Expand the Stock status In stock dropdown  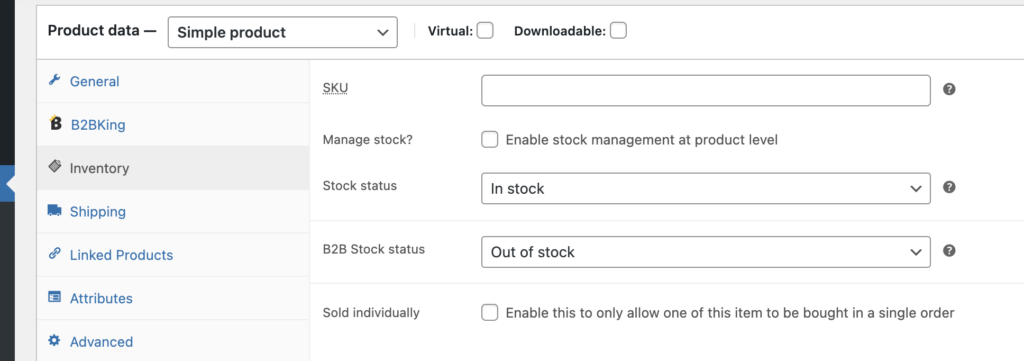tap(706, 188)
